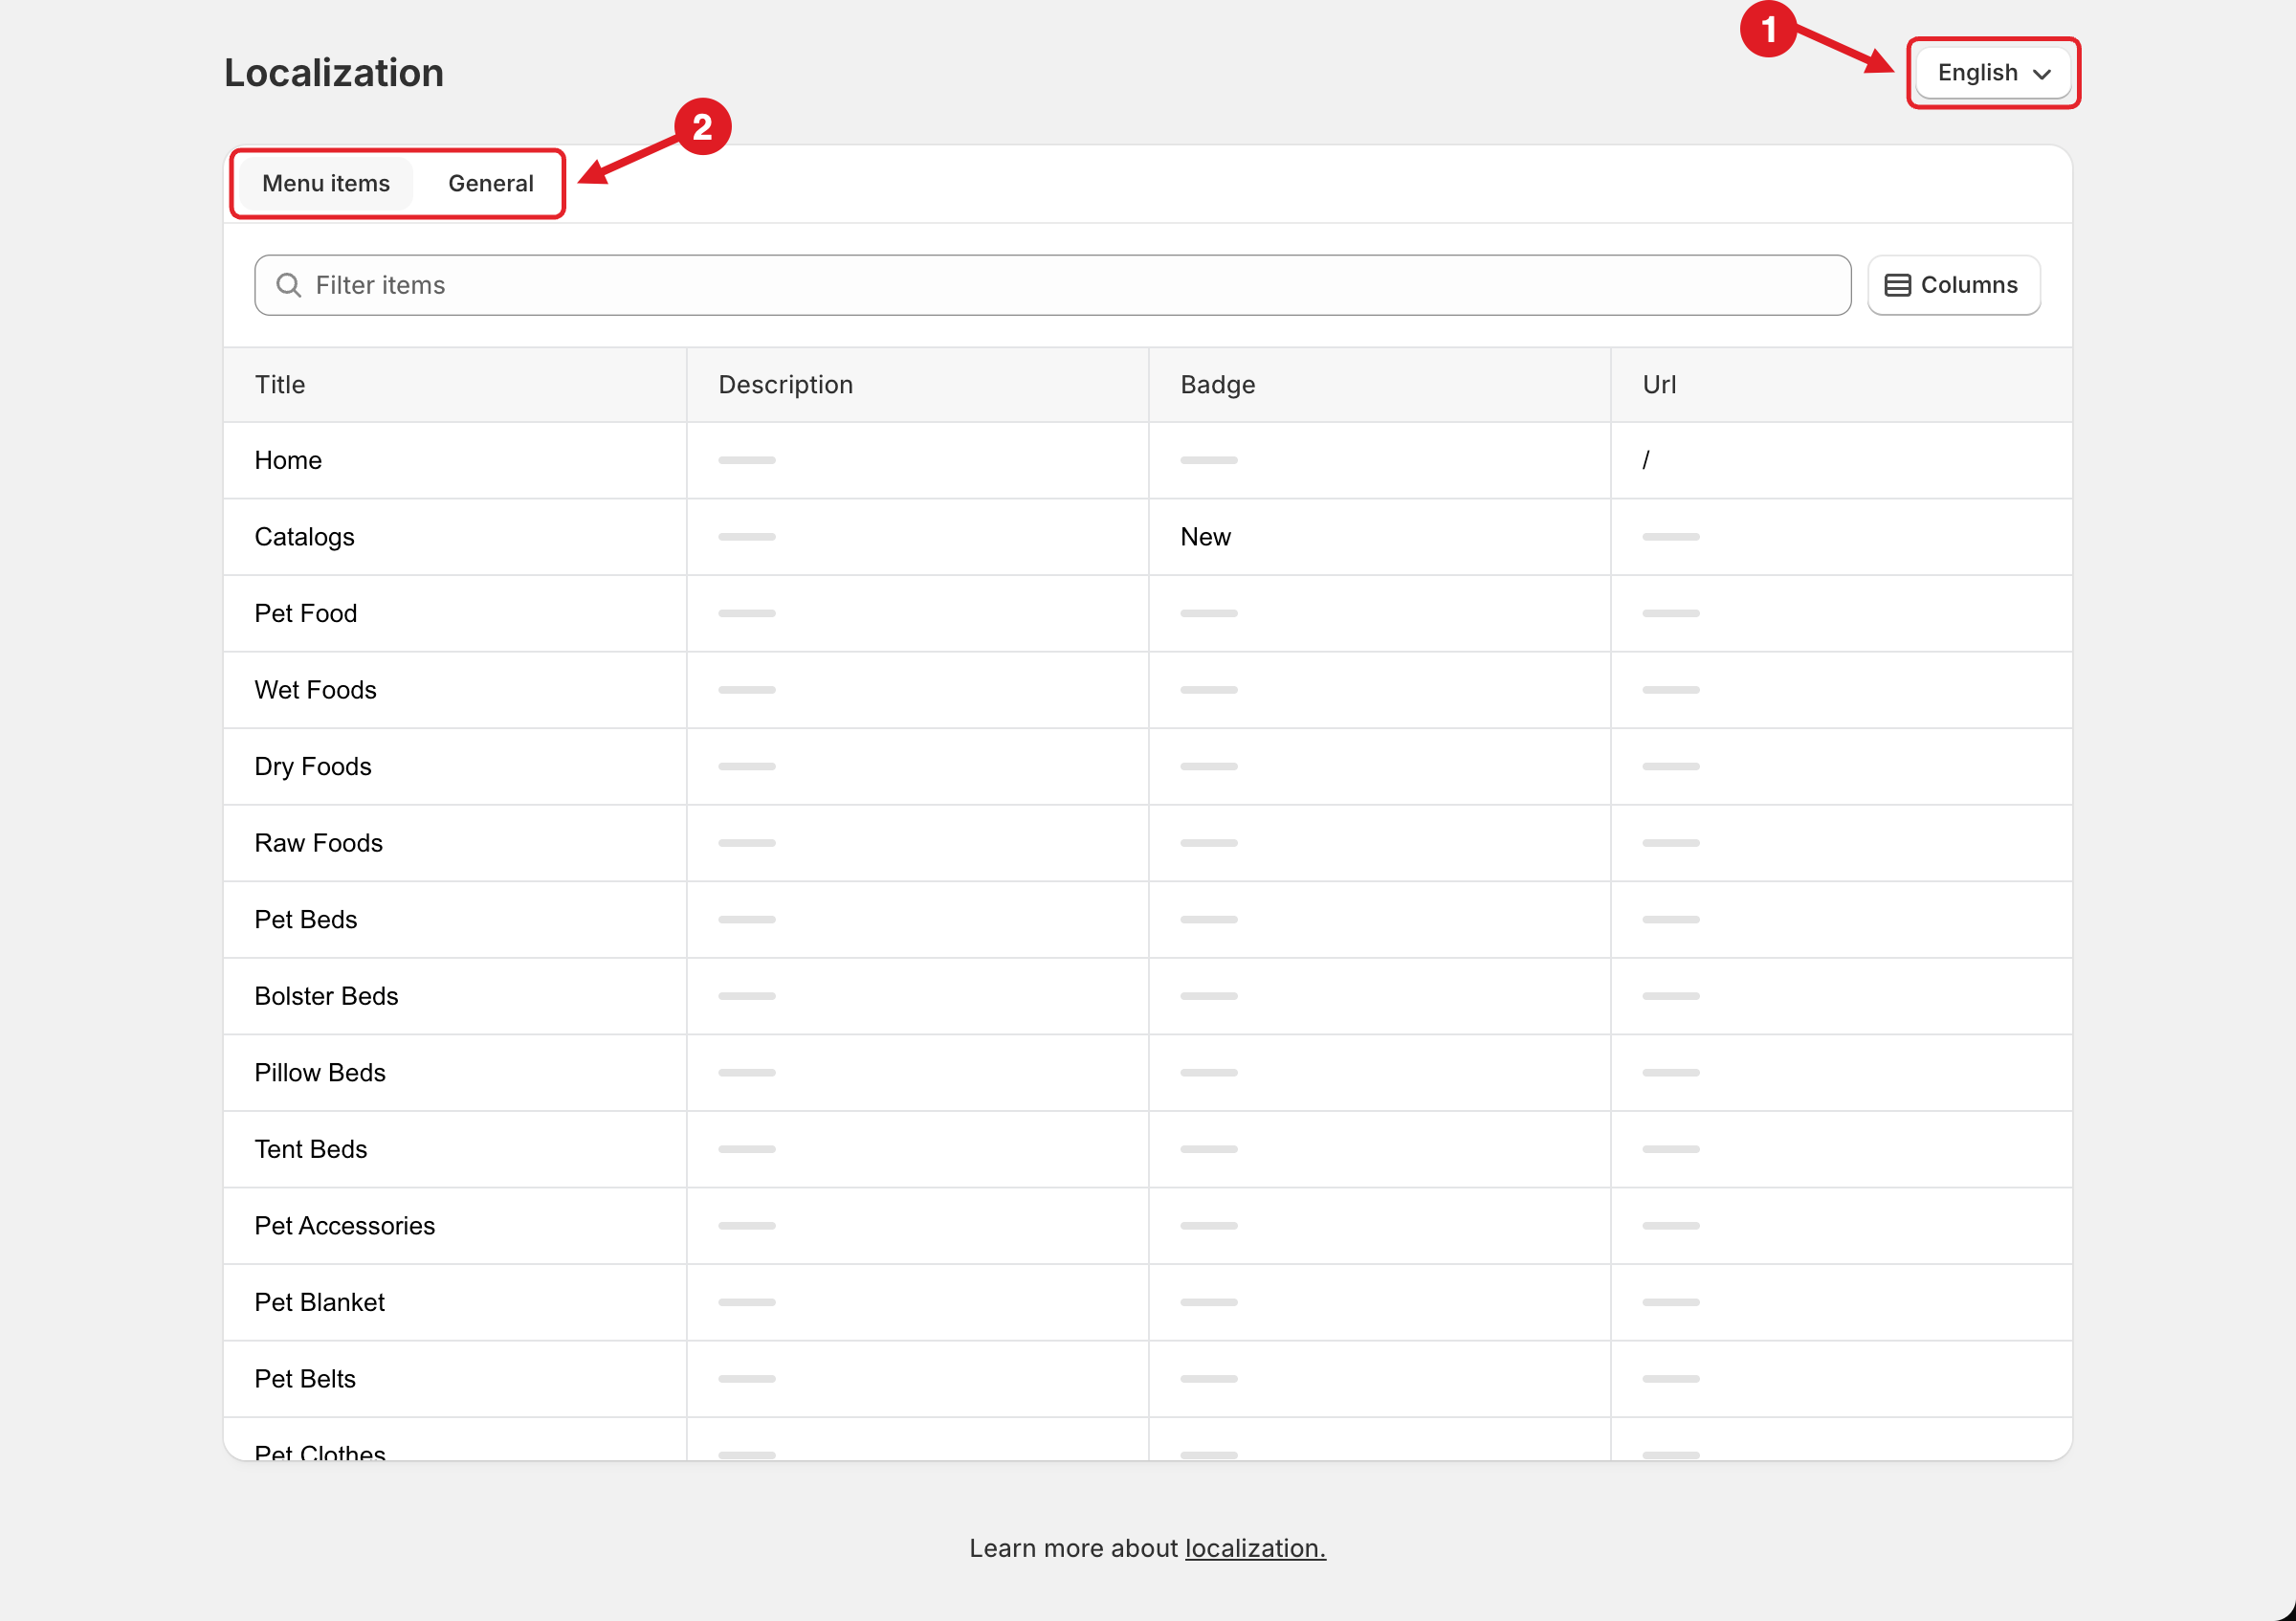Select the Home title cell

click(x=455, y=460)
